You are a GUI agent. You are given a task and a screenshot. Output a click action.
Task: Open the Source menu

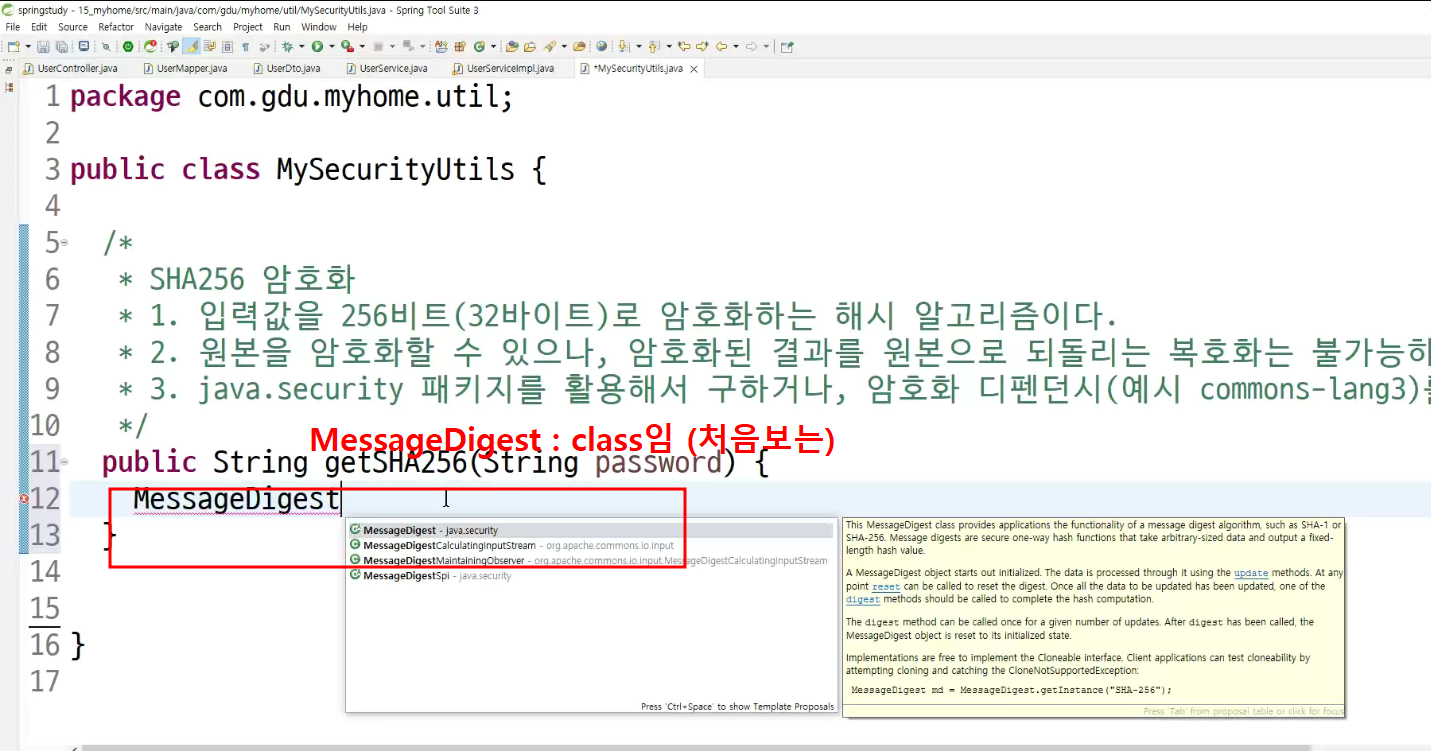pos(73,27)
